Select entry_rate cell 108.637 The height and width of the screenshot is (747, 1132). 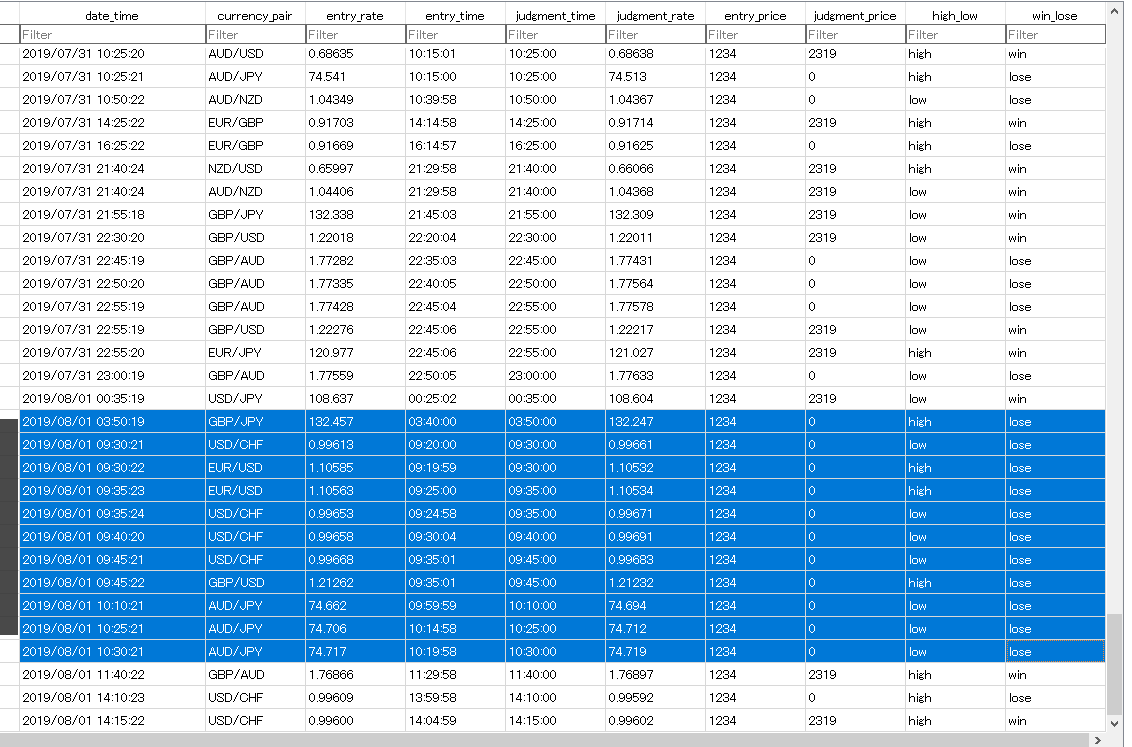(355, 399)
